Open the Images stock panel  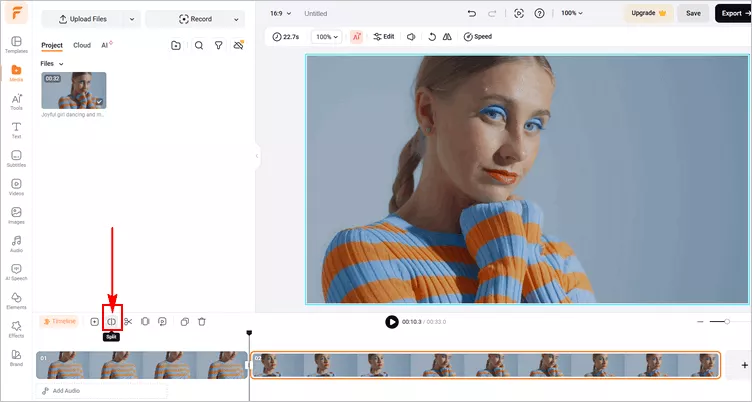tap(16, 215)
